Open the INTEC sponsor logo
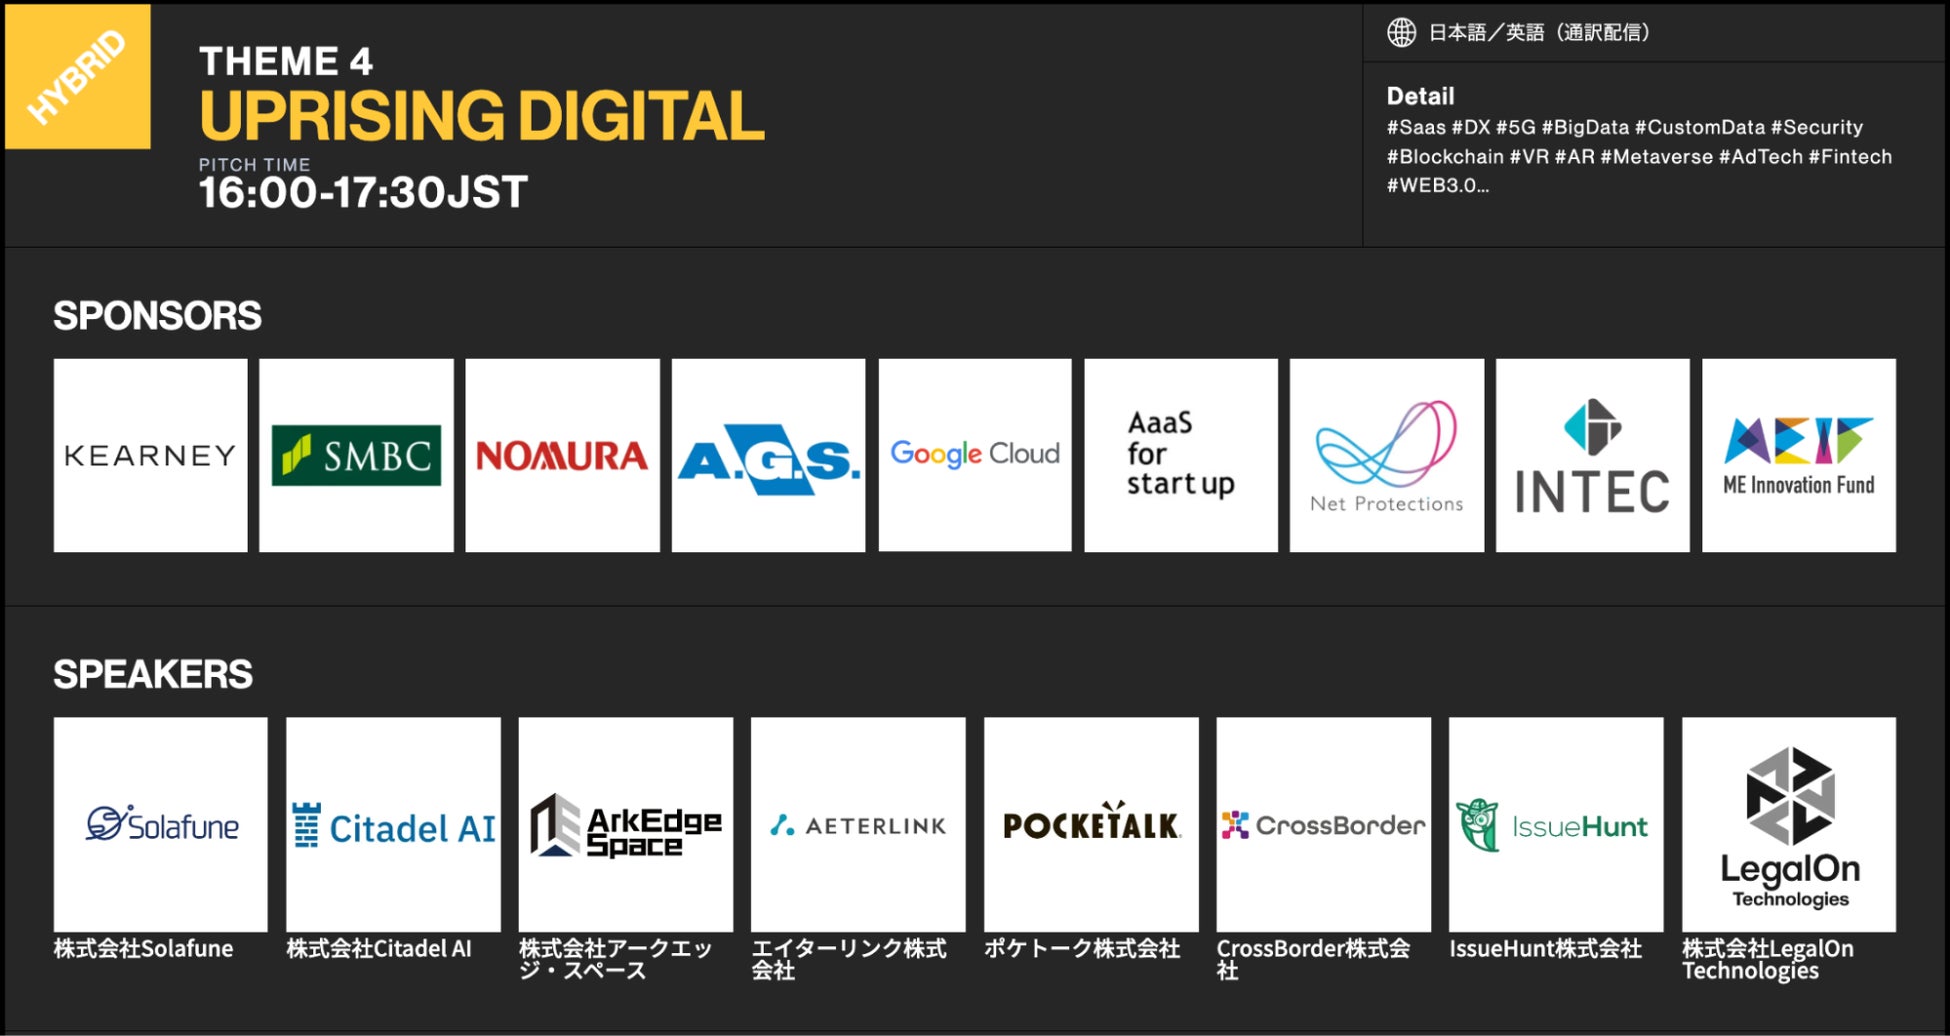Screen dimensions: 1950x1036 [1593, 455]
